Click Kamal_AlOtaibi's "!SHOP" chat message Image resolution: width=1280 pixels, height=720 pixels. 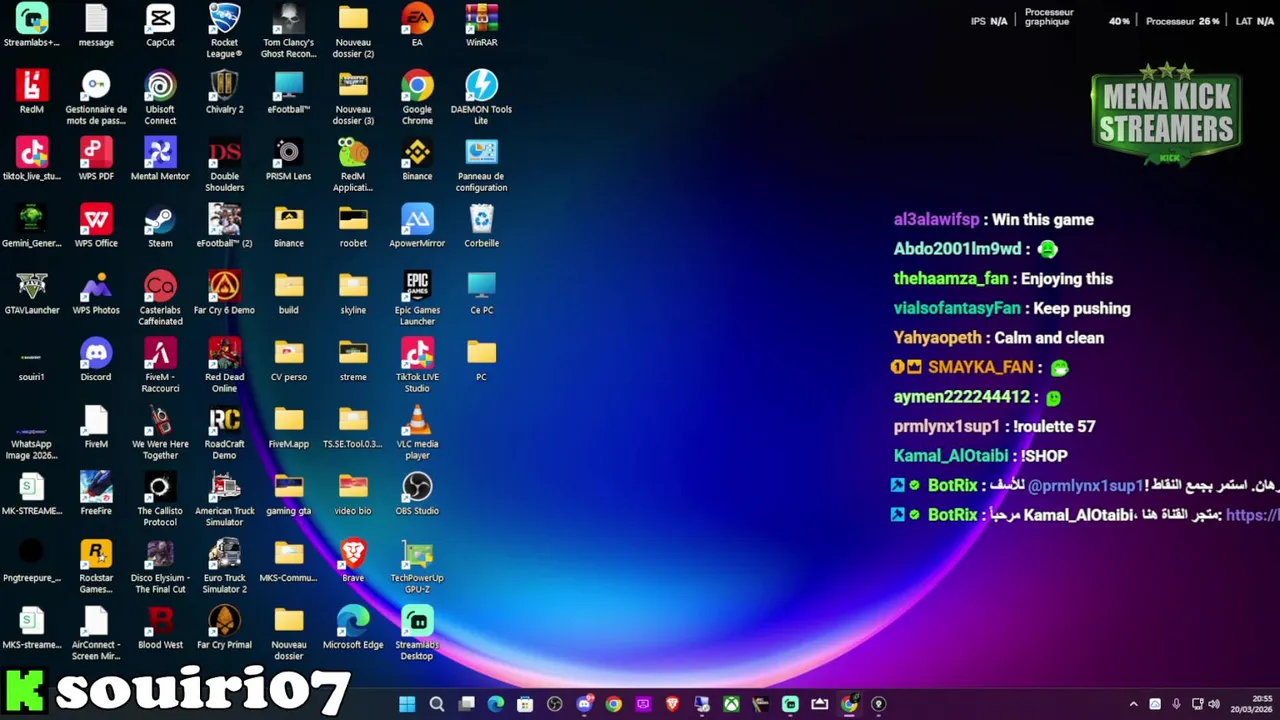[1044, 456]
